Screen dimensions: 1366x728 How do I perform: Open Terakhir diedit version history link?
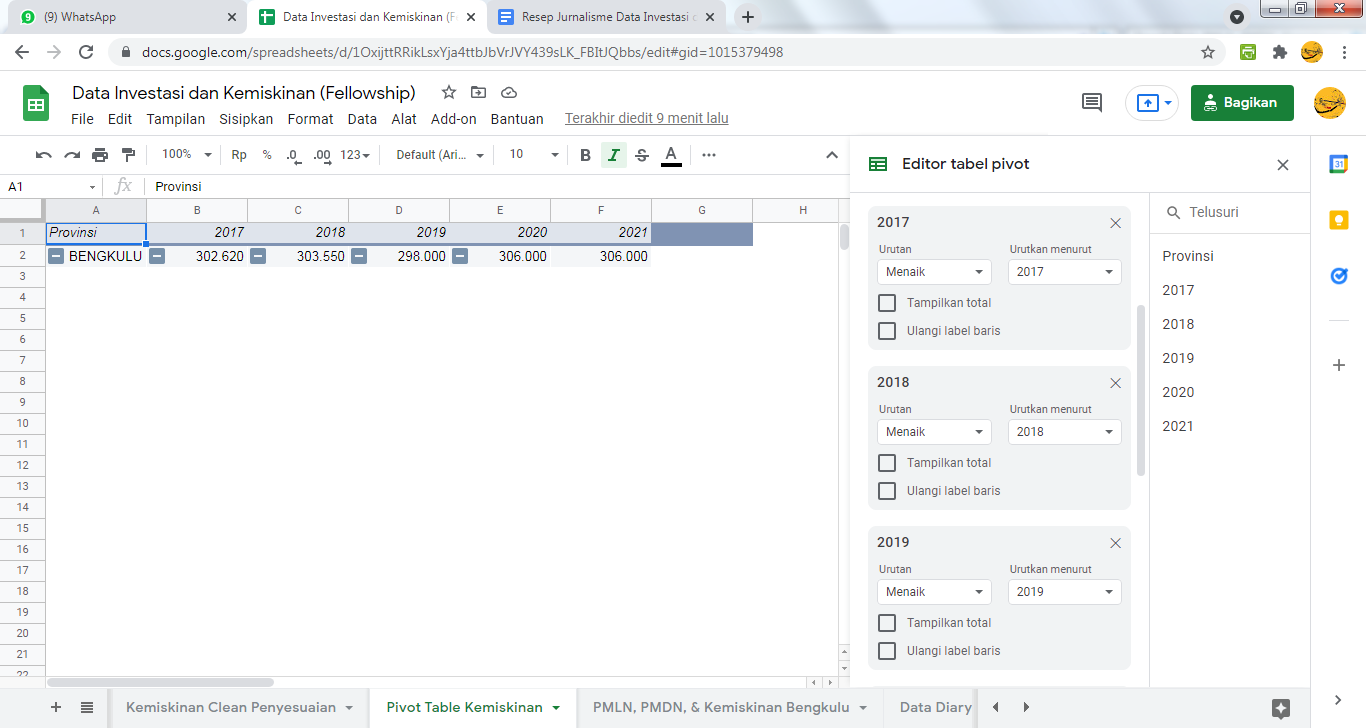[646, 119]
